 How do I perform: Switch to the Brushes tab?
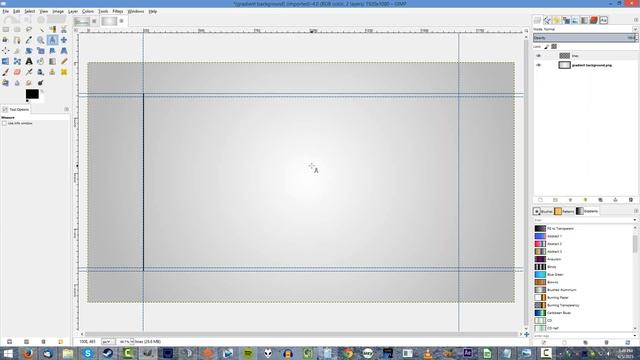(543, 211)
